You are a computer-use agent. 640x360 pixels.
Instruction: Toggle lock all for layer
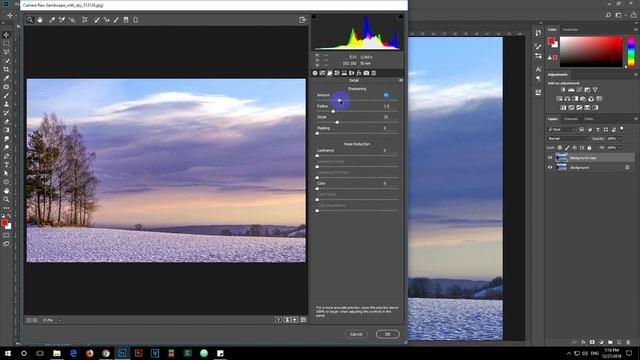(x=589, y=148)
